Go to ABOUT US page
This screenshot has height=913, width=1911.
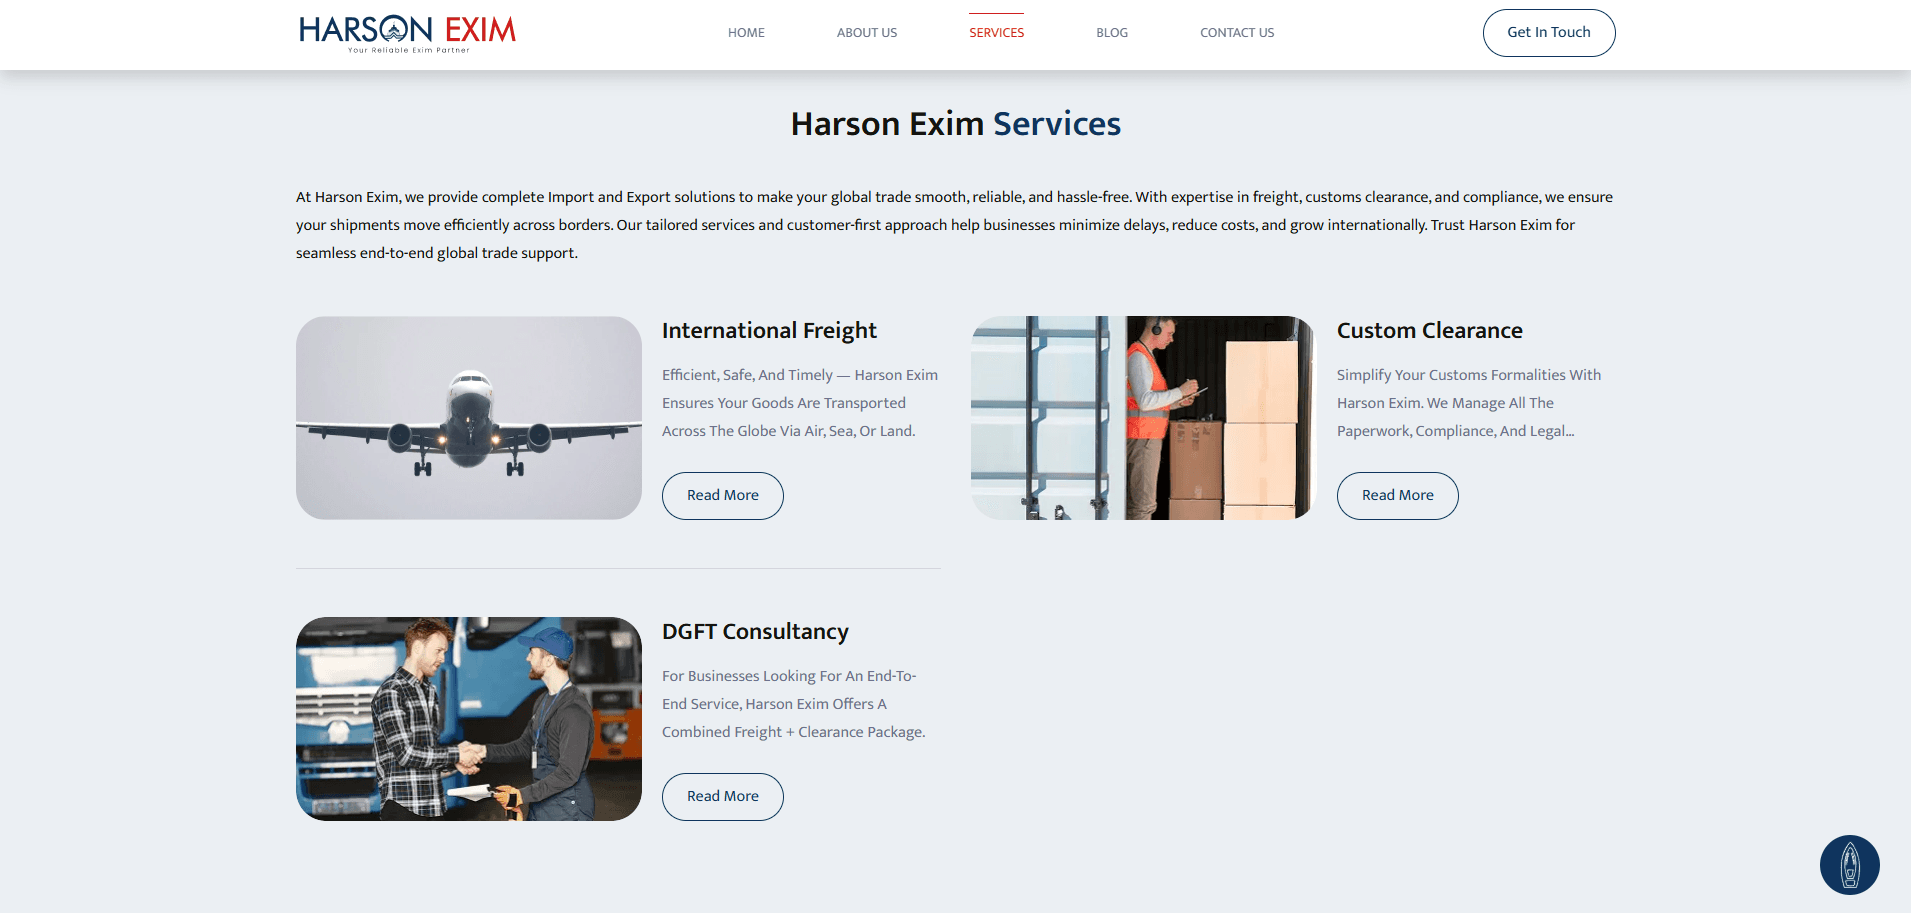pos(867,33)
